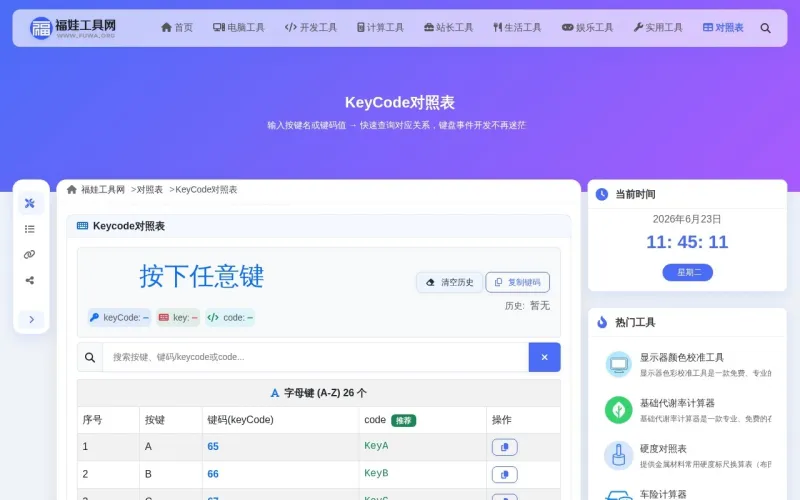Click the monitor icon for 显示器颜色校准工具

(x=618, y=364)
